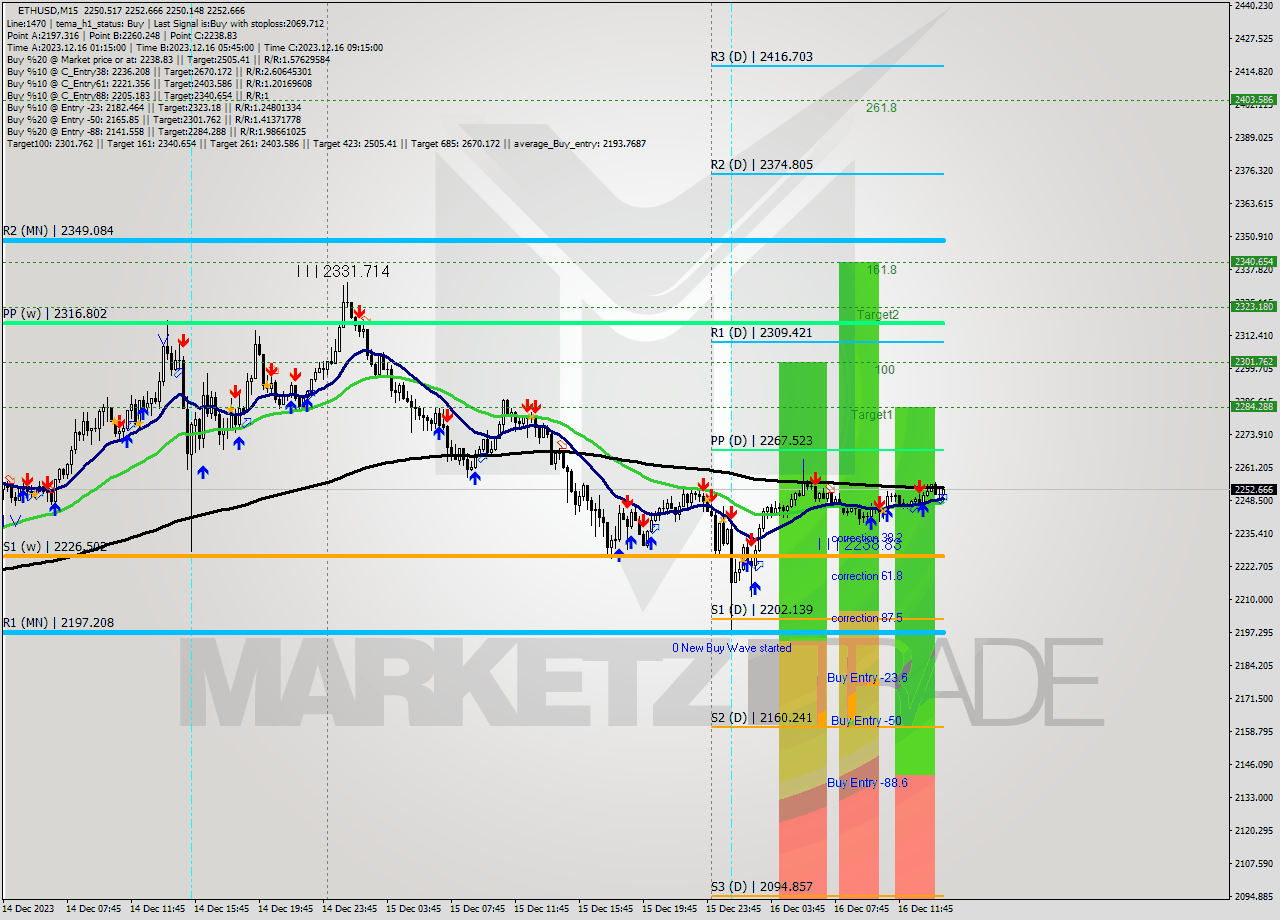Screen dimensions: 1280x920
Task: Select the Target2 label
Action: (x=877, y=314)
